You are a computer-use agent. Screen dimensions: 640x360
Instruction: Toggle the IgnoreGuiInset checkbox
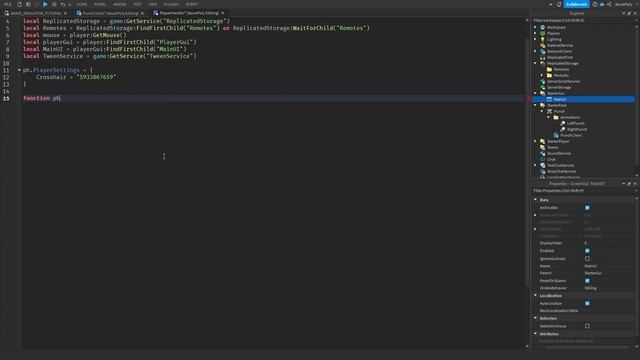tap(587, 258)
